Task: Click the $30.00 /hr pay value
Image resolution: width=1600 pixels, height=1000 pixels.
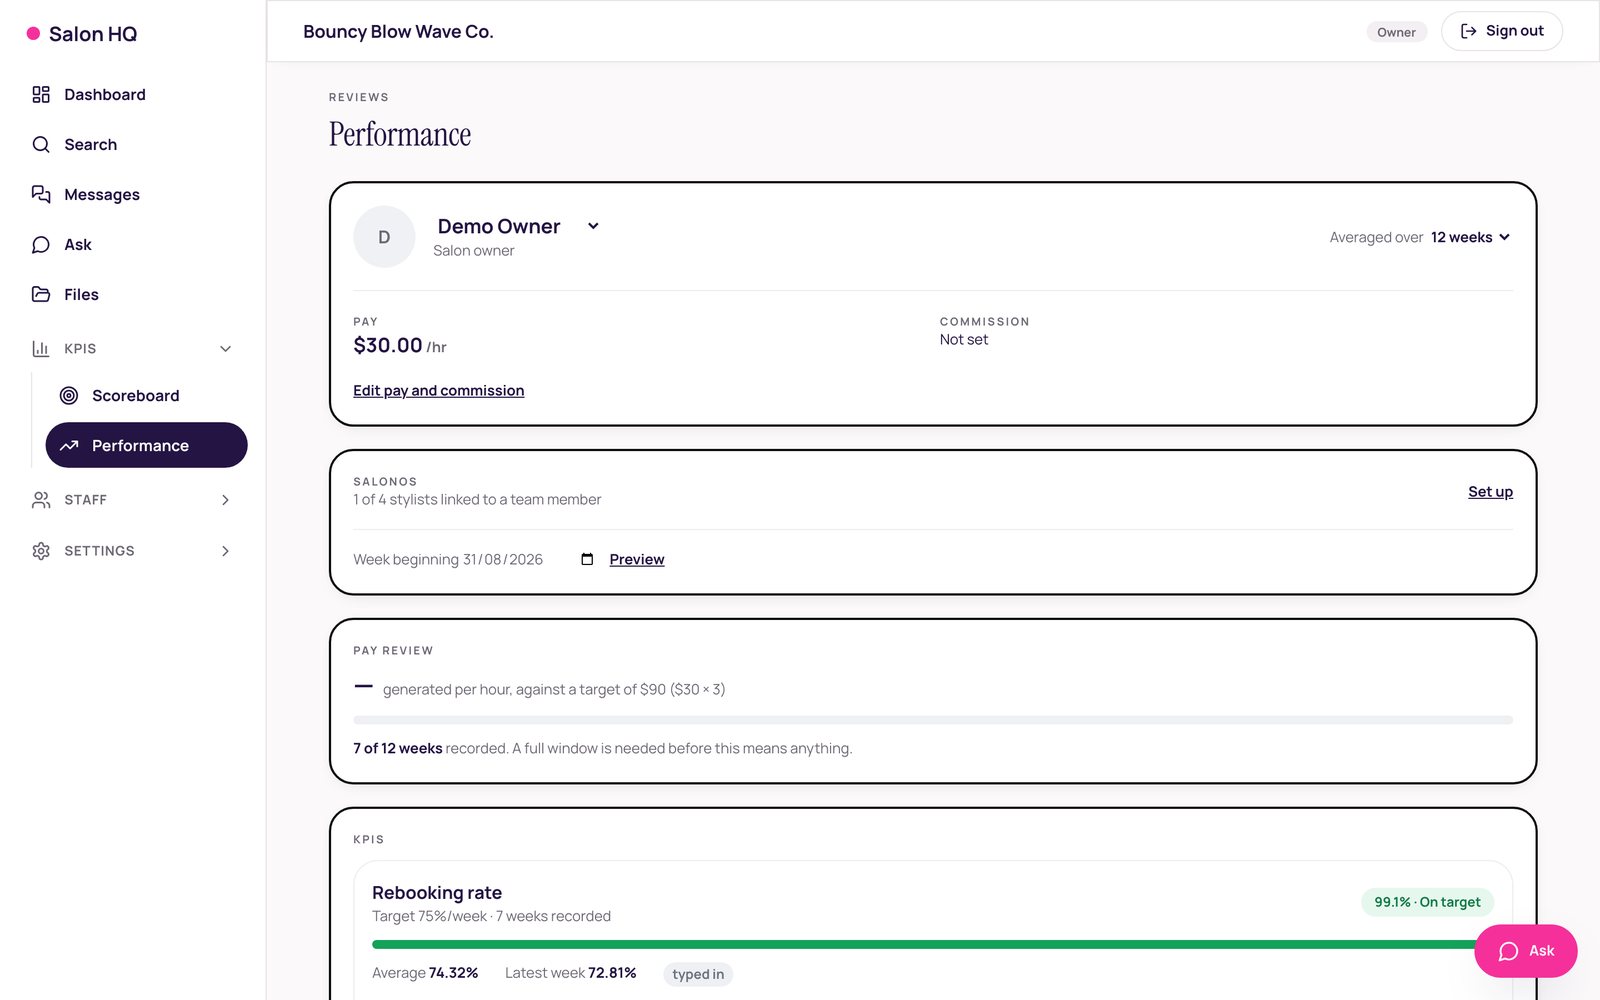Action: click(x=400, y=346)
